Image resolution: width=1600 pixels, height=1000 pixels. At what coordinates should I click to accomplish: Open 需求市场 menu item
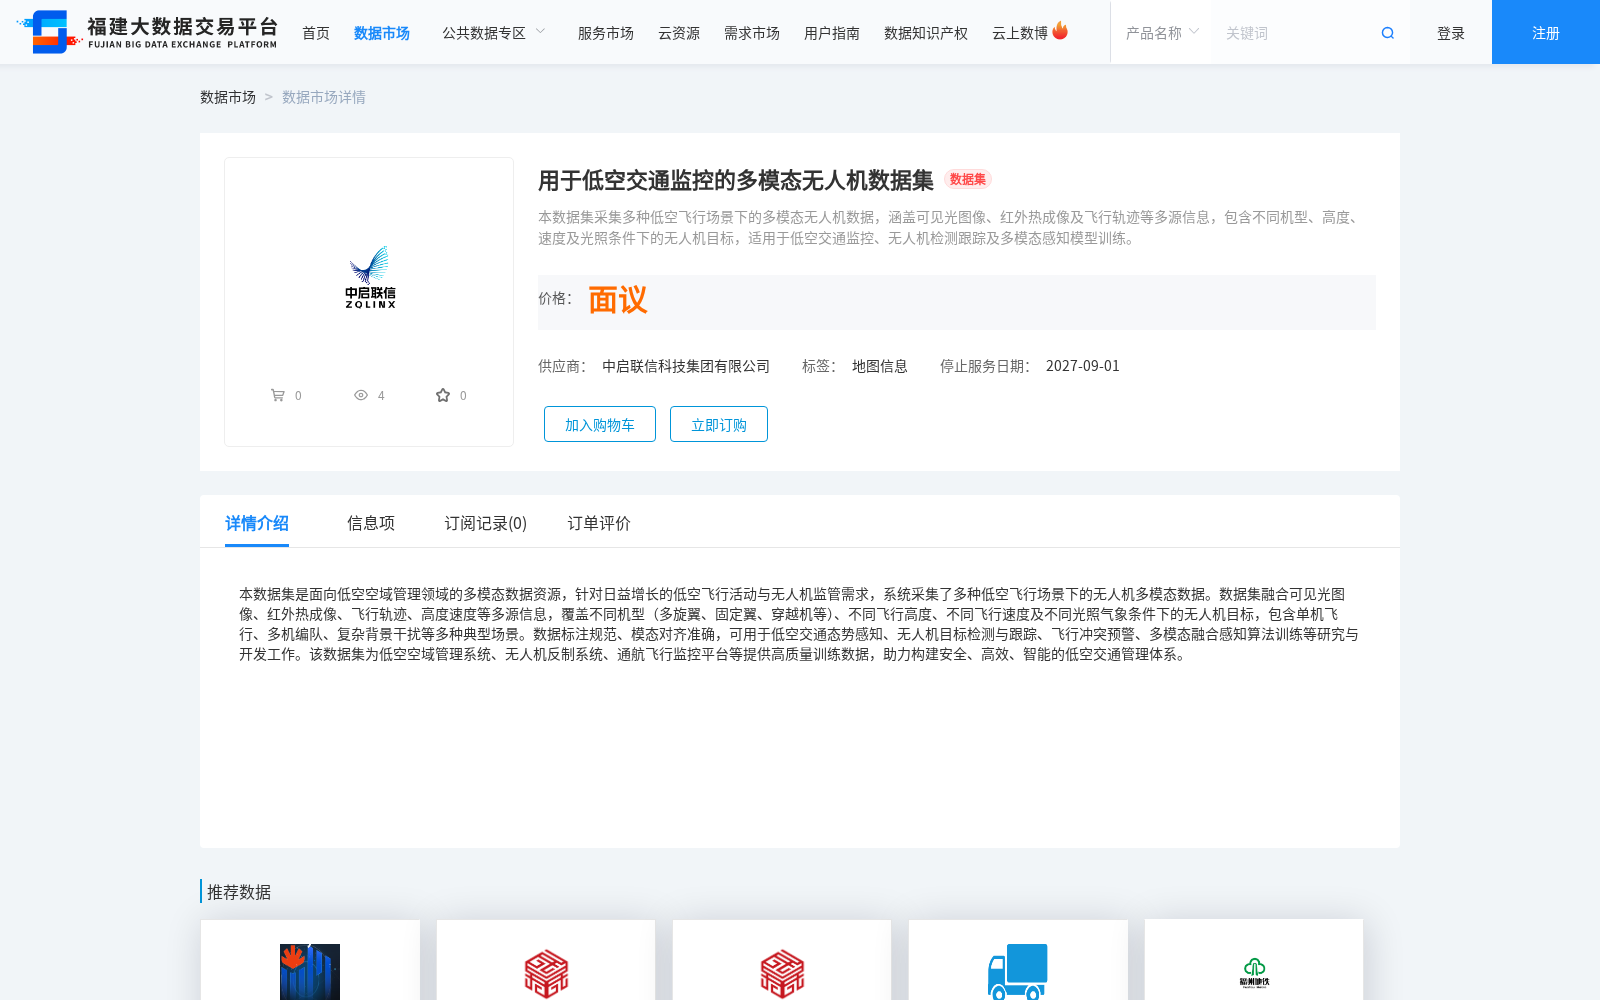click(752, 33)
